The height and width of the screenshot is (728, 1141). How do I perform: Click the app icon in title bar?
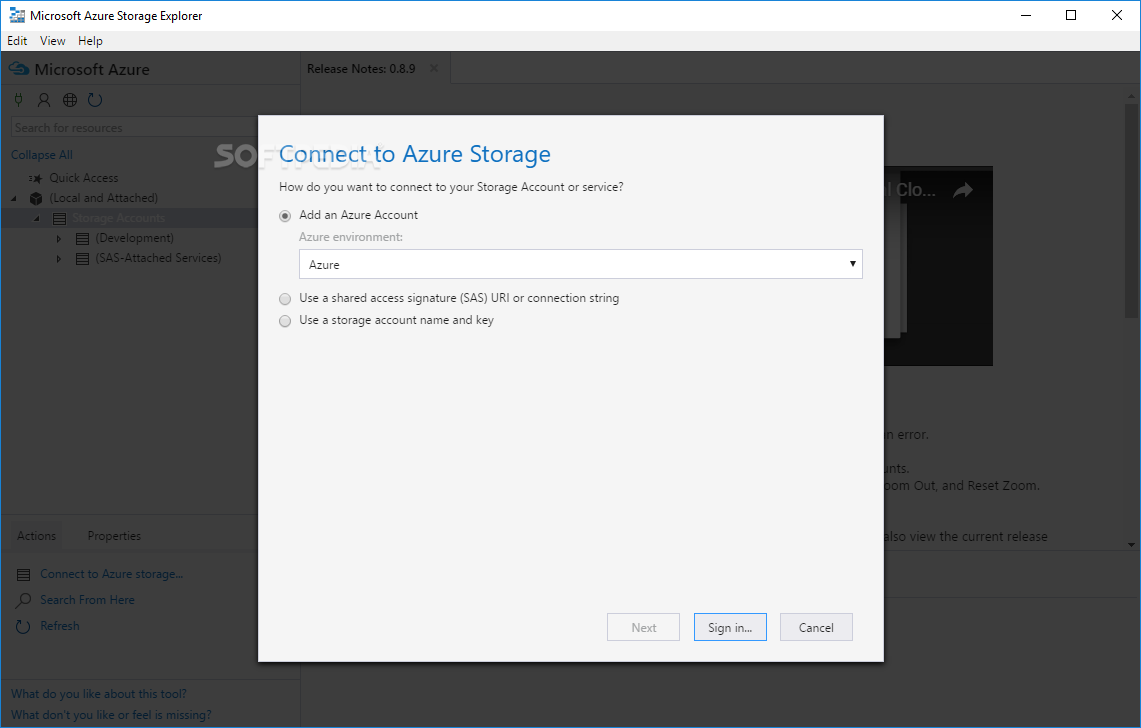[17, 15]
